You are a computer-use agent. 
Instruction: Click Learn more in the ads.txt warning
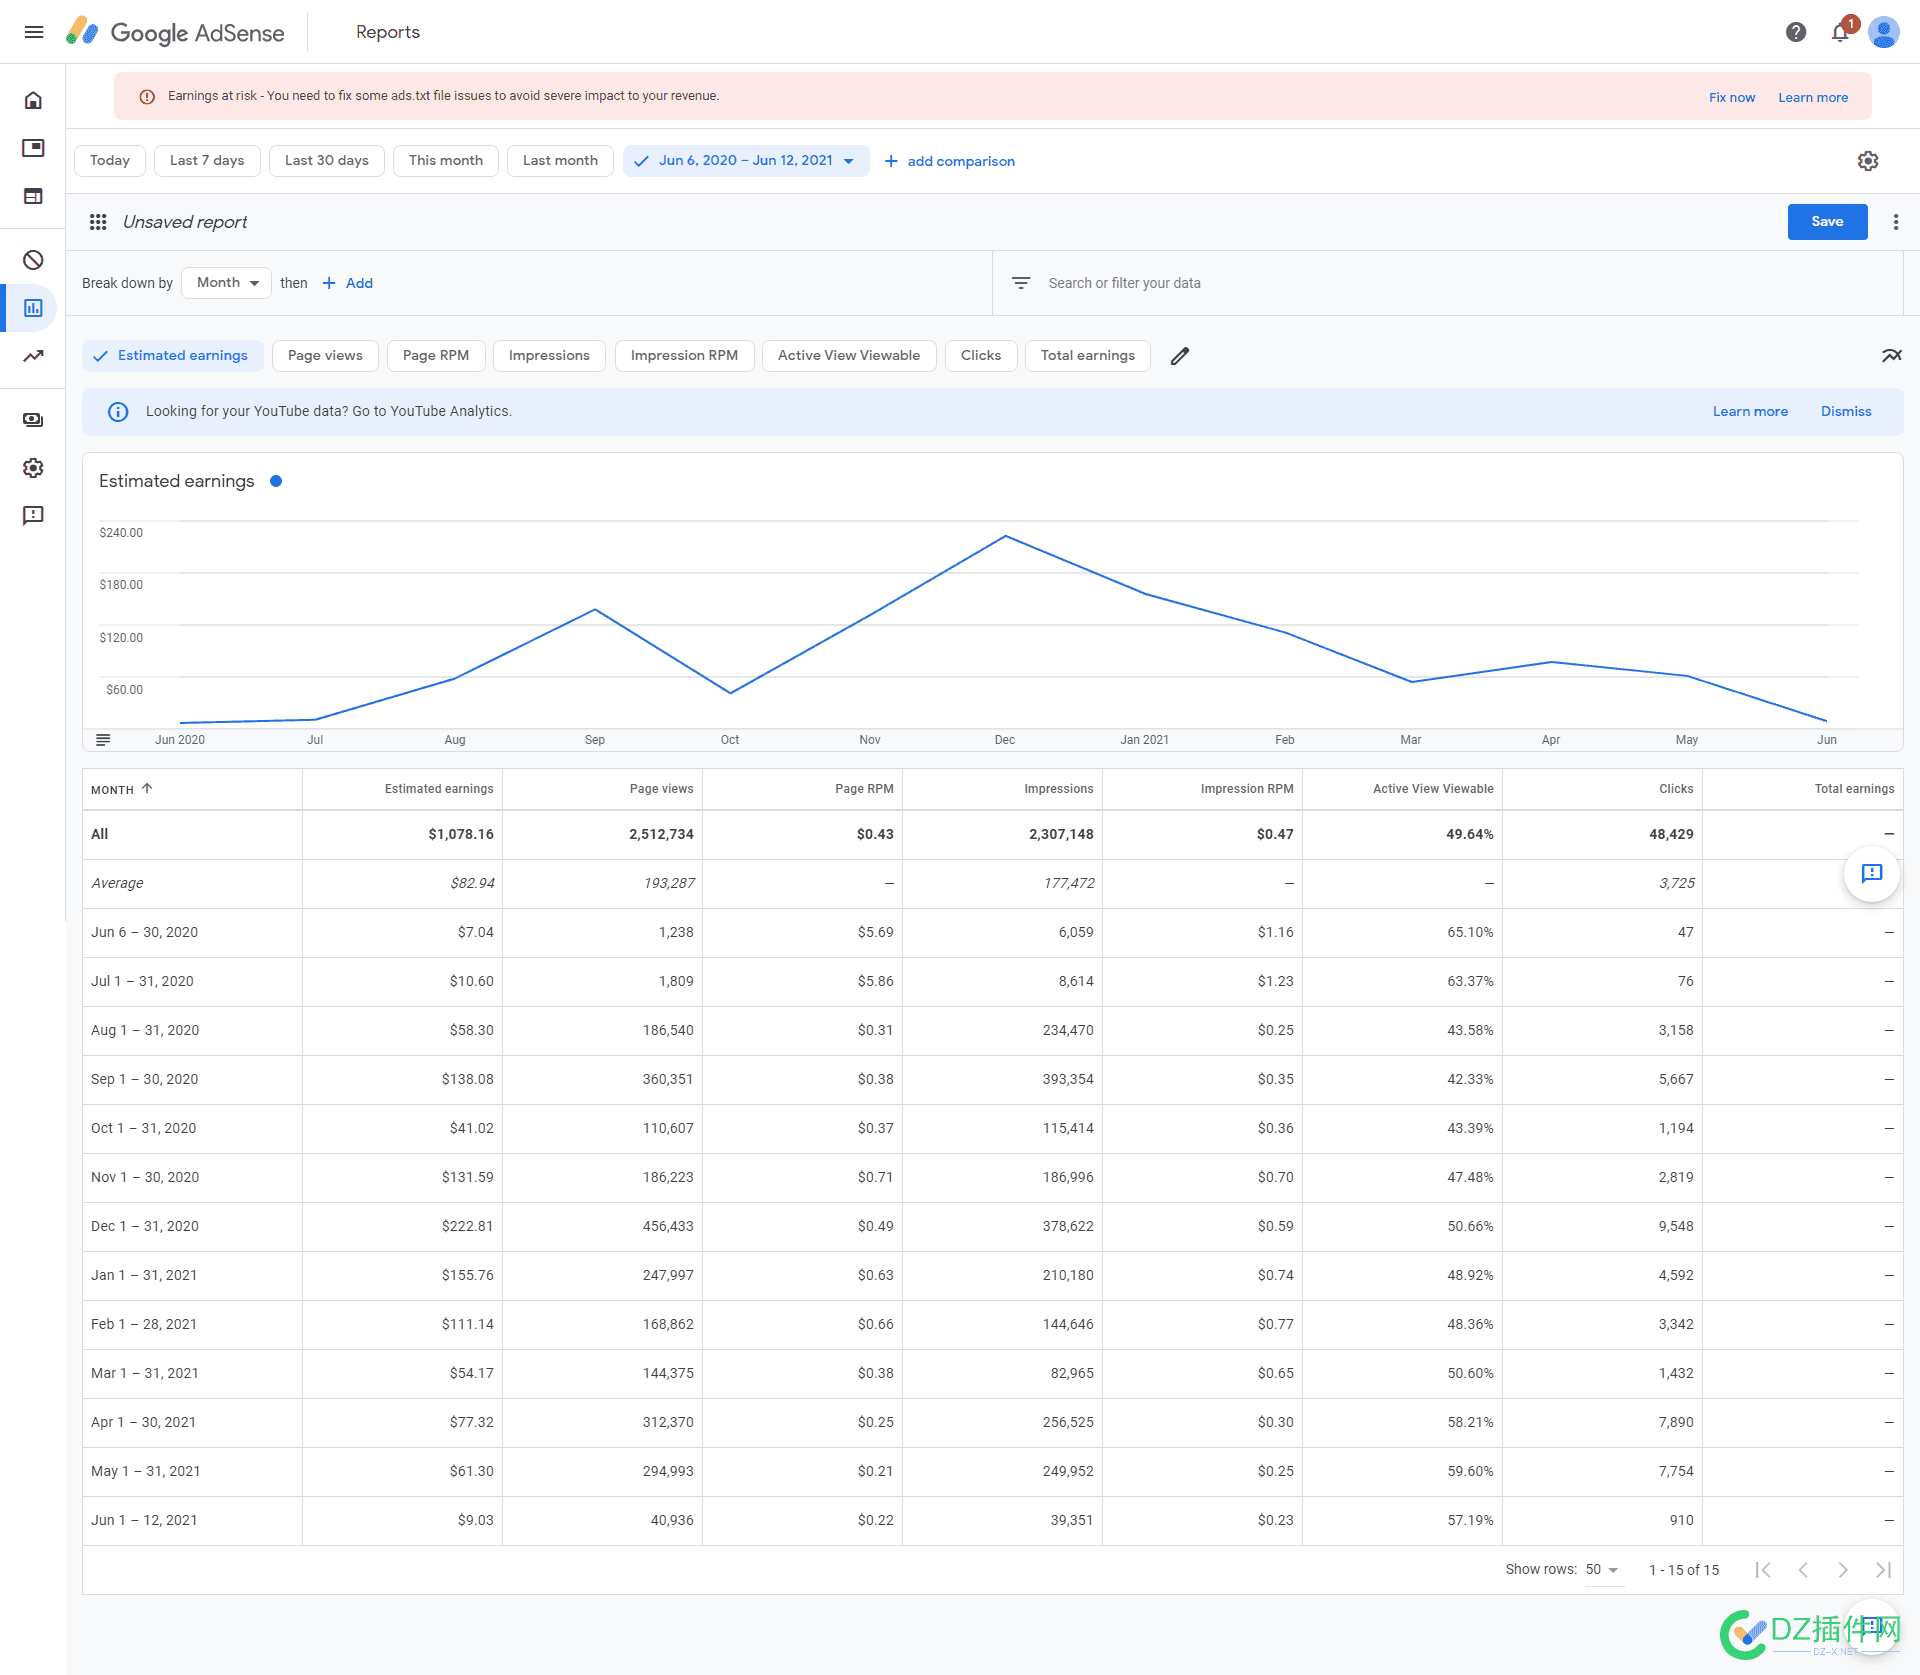(1813, 98)
